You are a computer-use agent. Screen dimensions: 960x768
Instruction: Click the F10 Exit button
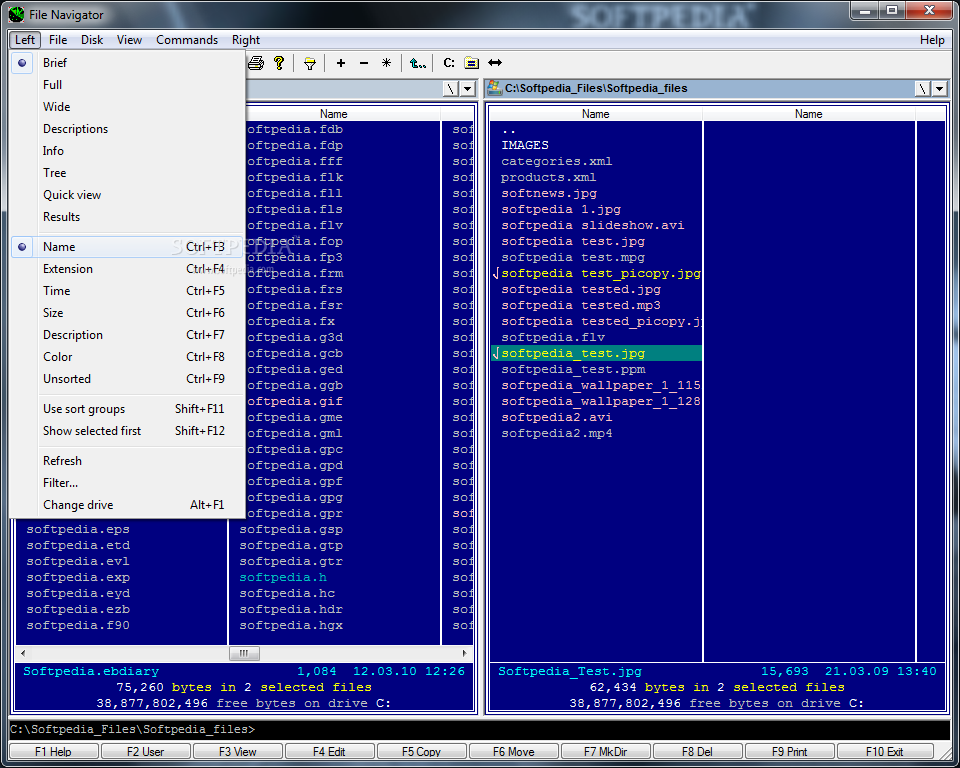pyautogui.click(x=884, y=751)
